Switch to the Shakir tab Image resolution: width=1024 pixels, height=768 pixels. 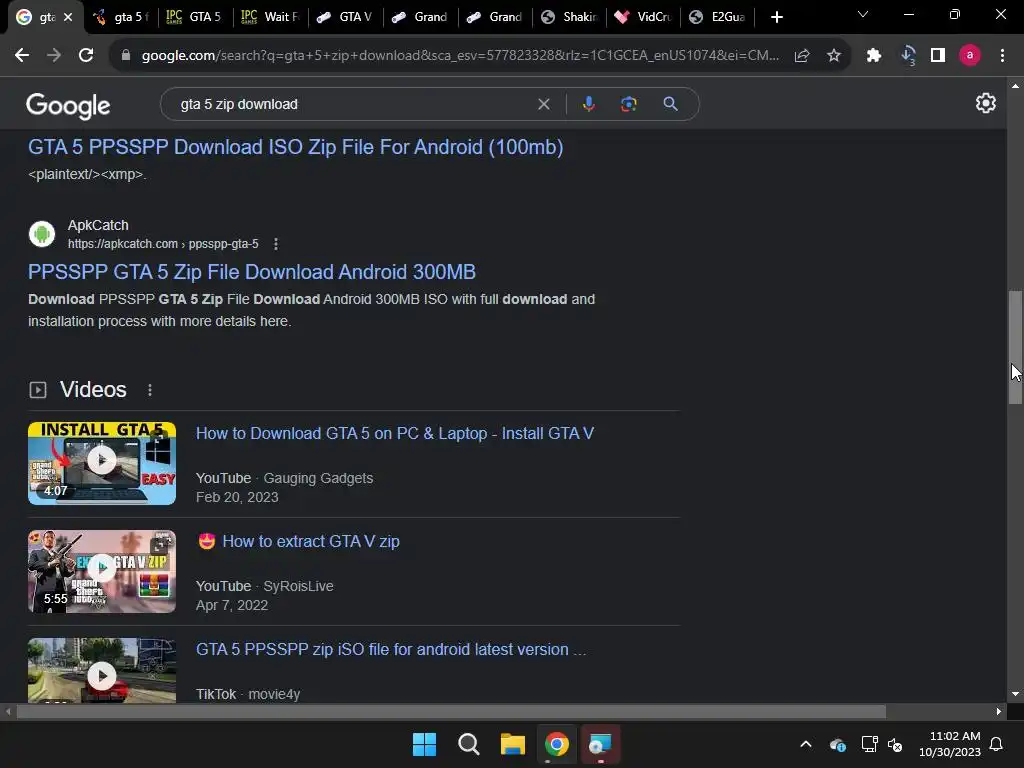[569, 17]
